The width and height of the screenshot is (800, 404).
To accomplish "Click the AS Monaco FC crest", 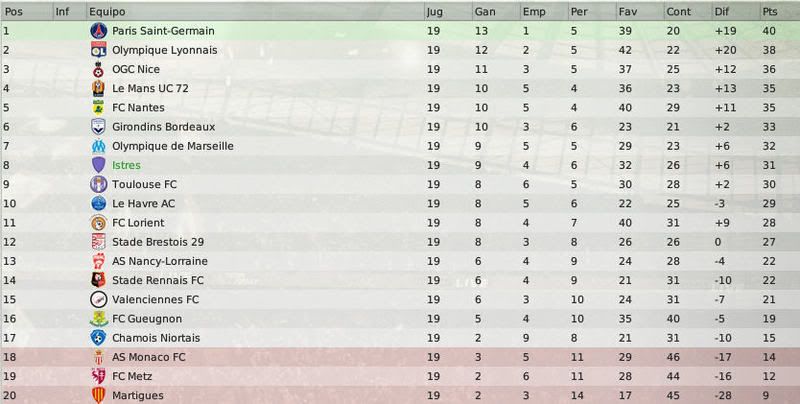I will pyautogui.click(x=98, y=357).
